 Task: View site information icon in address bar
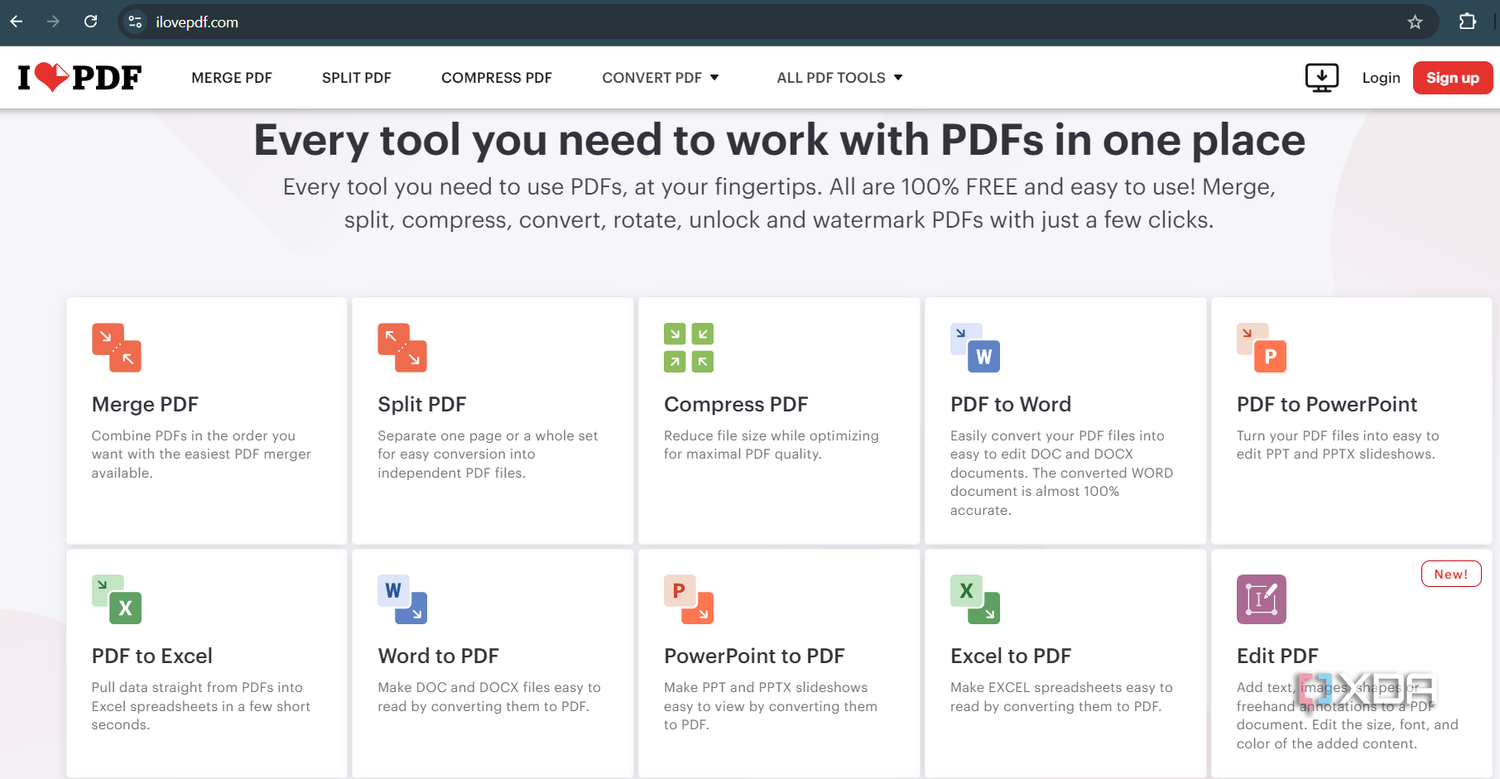[x=136, y=22]
